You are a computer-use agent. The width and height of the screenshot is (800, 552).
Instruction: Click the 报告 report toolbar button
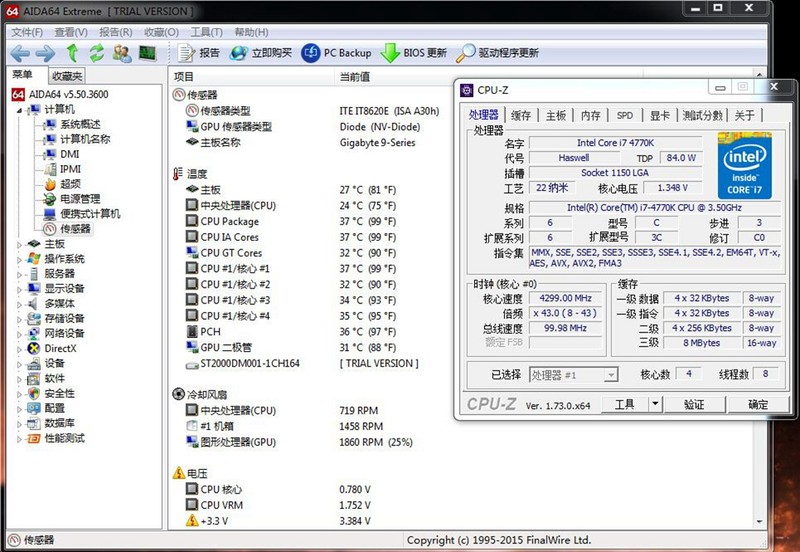tap(199, 53)
